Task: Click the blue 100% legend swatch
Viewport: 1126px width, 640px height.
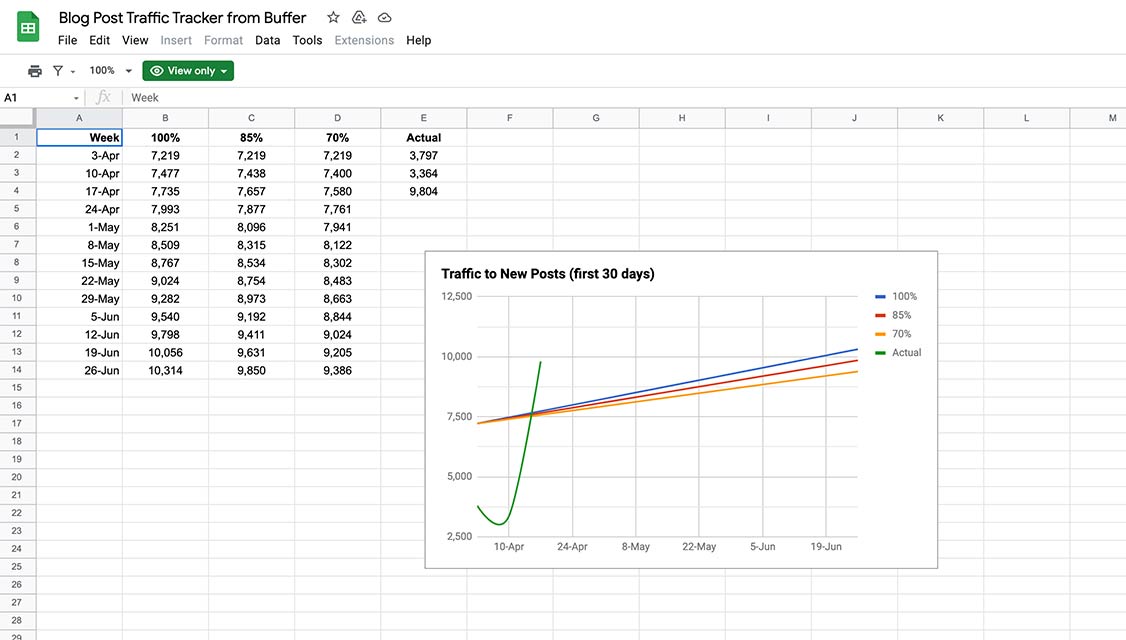Action: click(880, 297)
